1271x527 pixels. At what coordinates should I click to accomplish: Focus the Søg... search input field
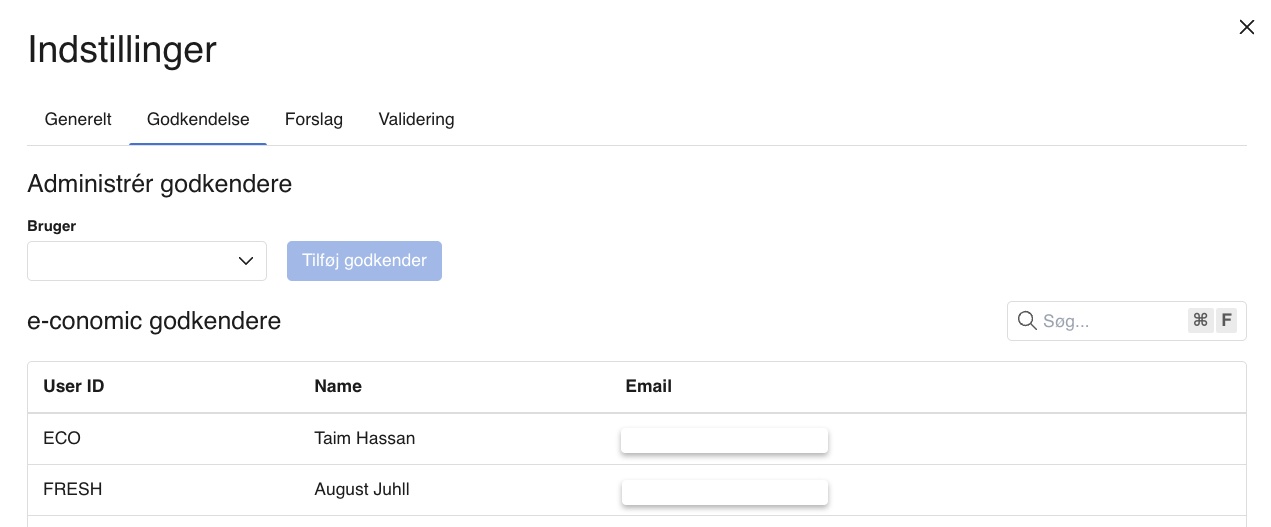click(1111, 321)
